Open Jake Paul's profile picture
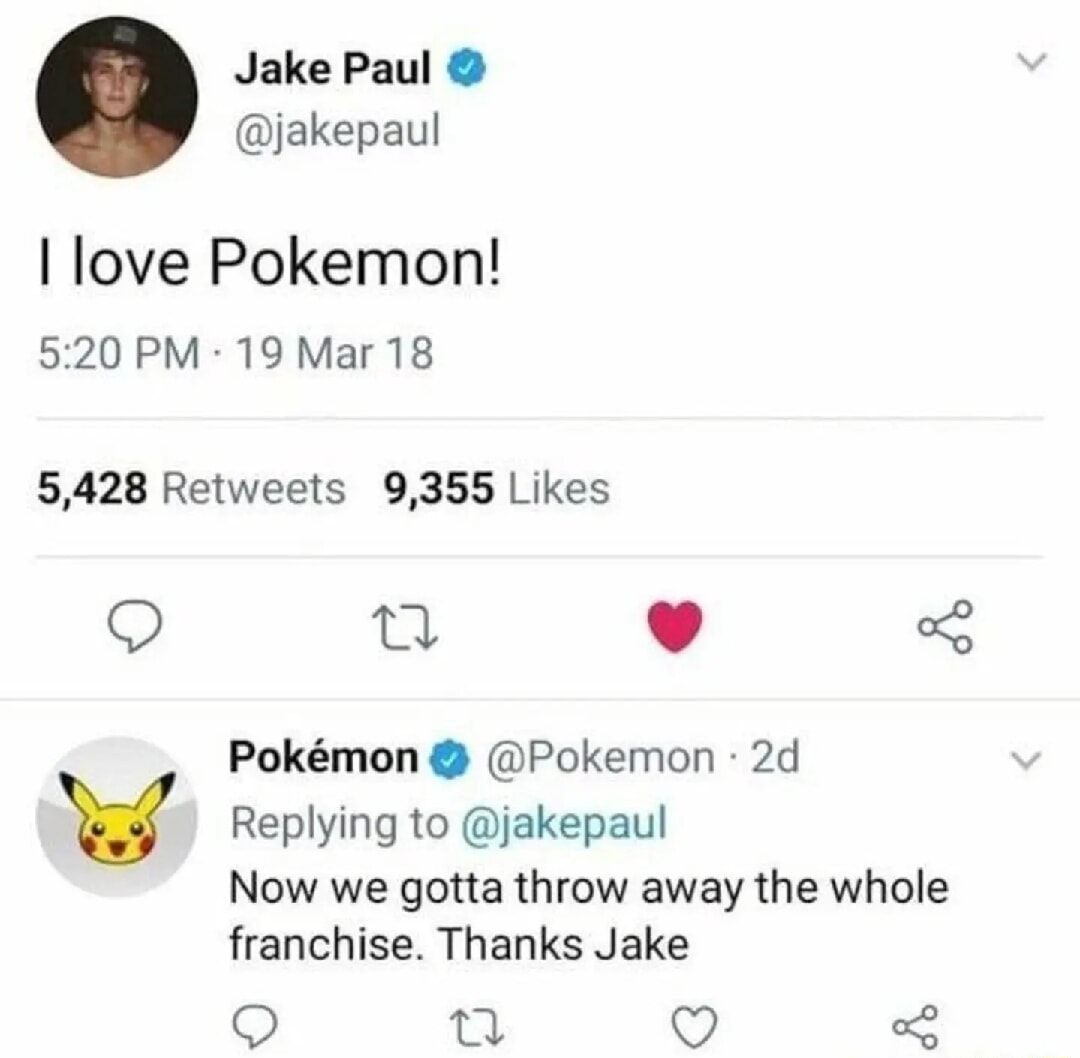 tap(117, 97)
